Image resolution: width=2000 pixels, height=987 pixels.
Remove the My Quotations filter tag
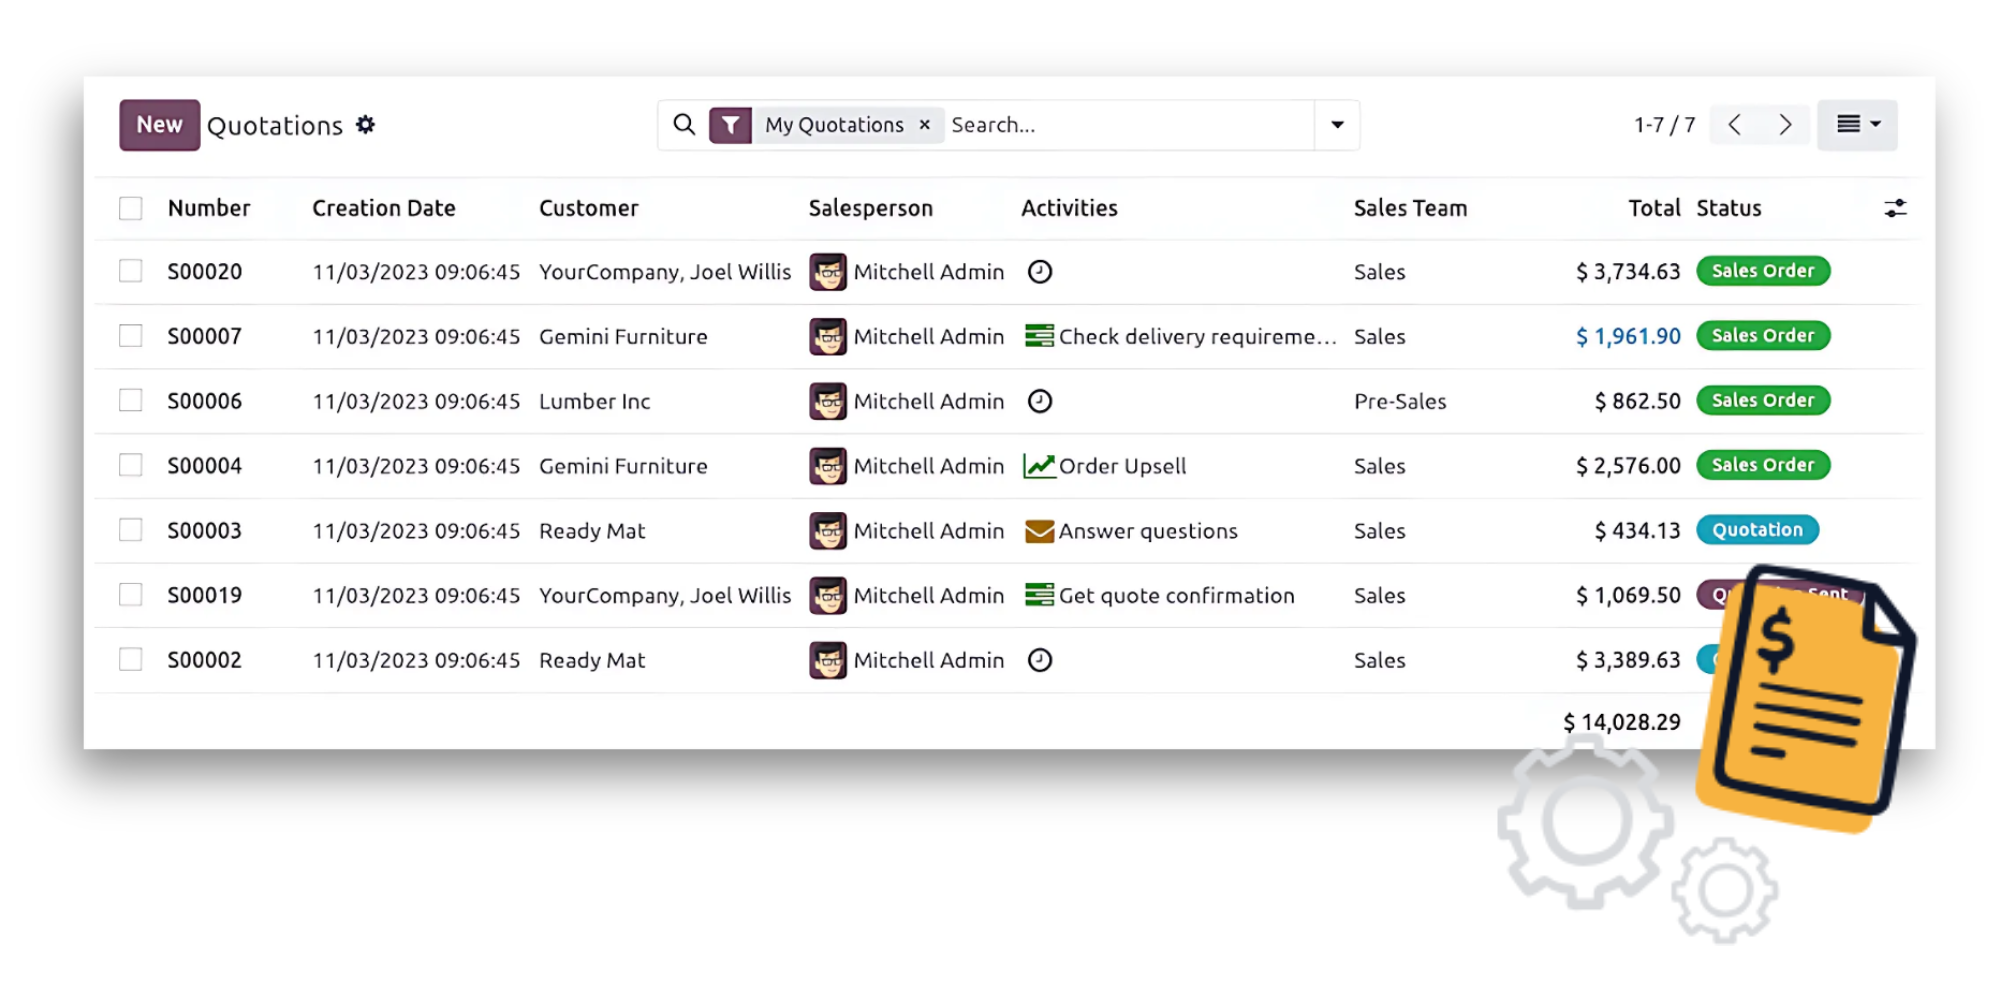(x=925, y=125)
